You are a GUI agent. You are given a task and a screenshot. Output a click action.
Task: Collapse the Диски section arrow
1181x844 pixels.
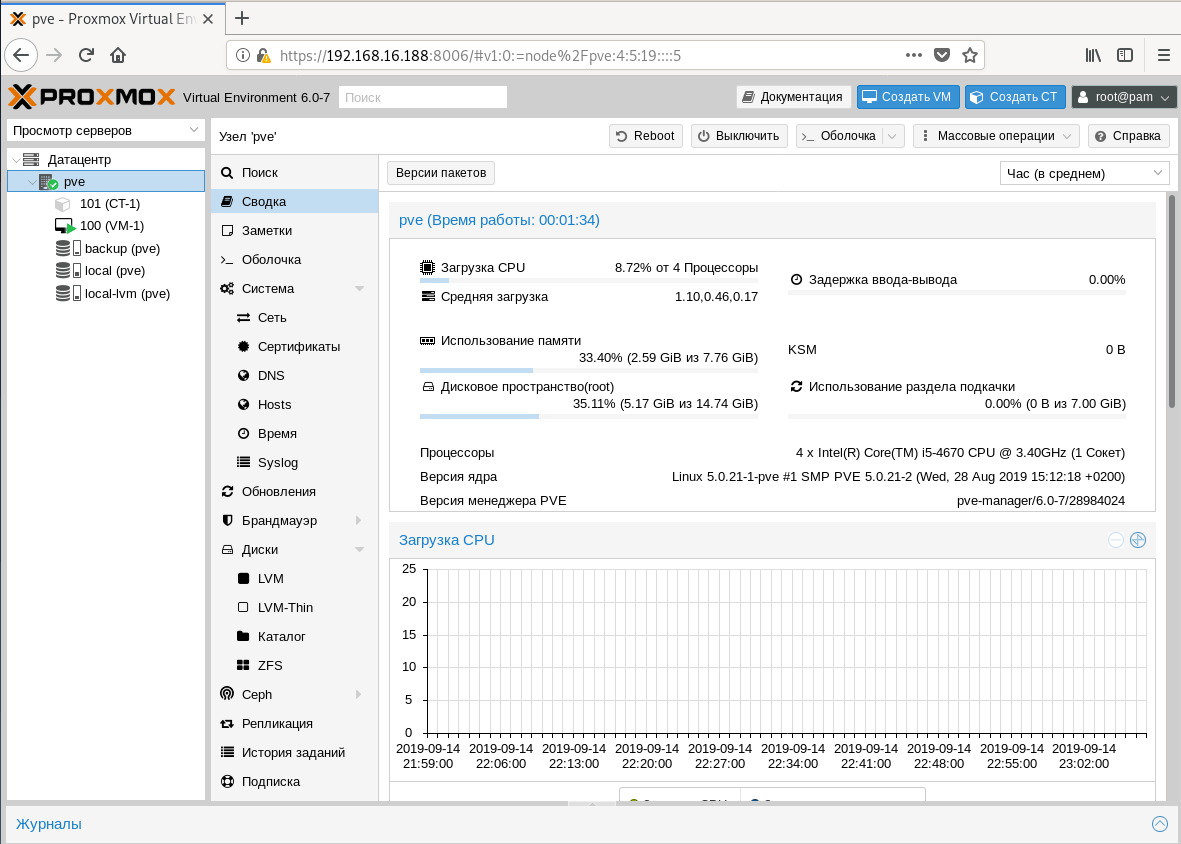coord(359,550)
